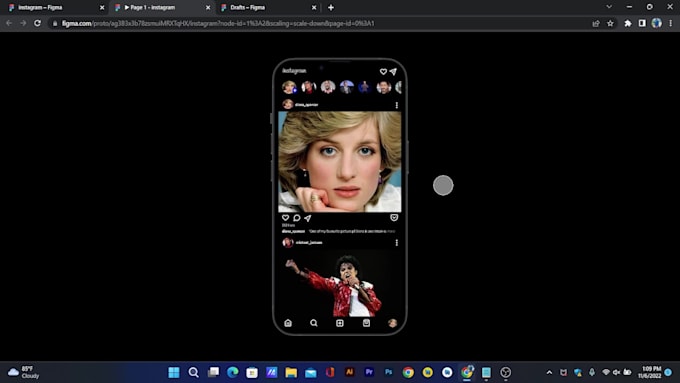The image size is (680, 383).
Task: Bookmark this page with the star icon
Action: (610, 23)
